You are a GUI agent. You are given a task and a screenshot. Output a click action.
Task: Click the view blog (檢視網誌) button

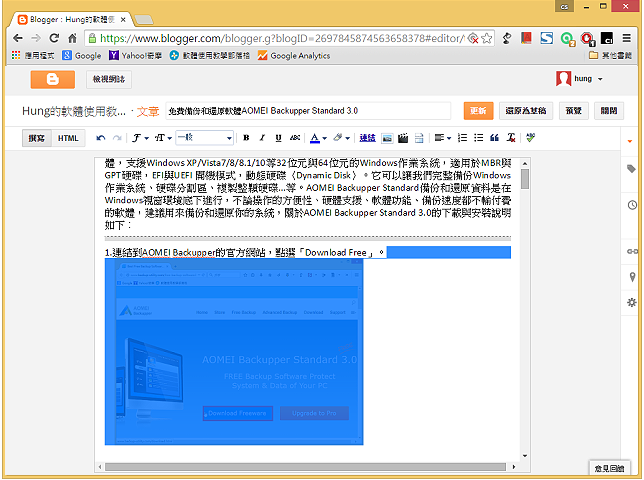(x=109, y=79)
